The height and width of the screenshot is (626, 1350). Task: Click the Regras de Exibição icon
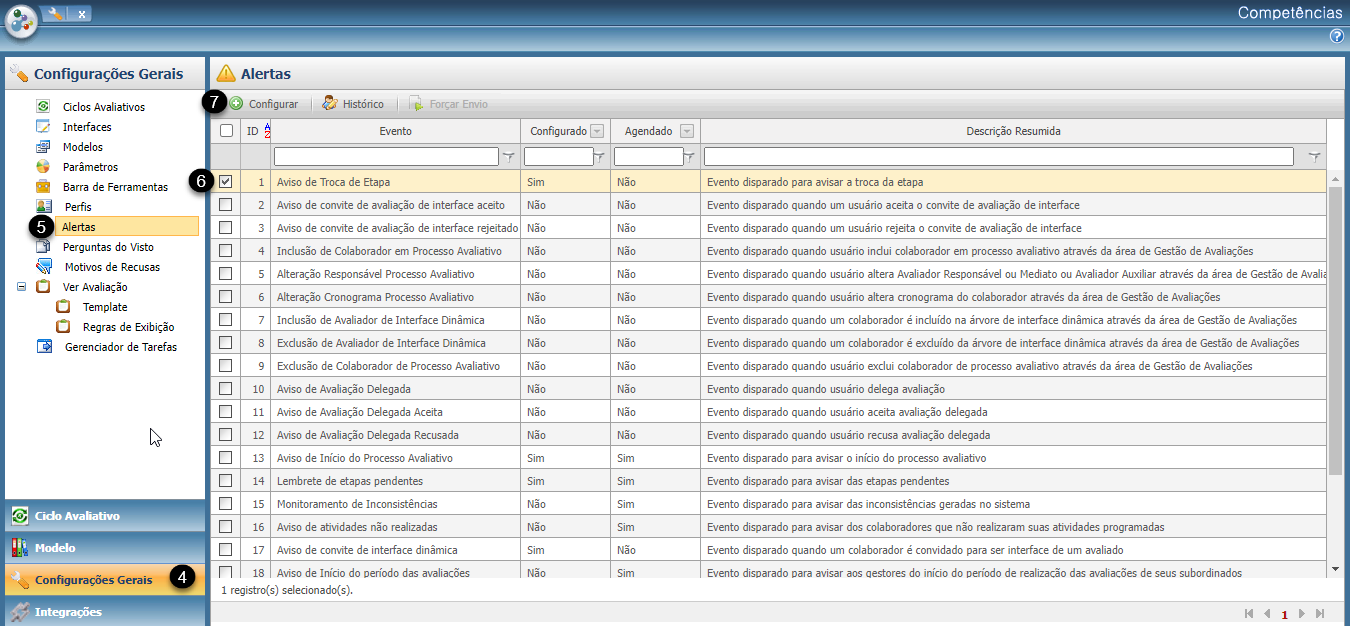coord(63,327)
